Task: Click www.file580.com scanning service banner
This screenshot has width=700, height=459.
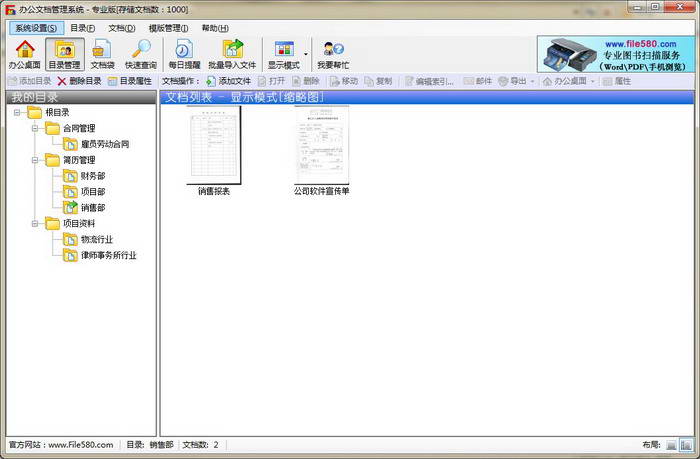Action: click(x=616, y=54)
